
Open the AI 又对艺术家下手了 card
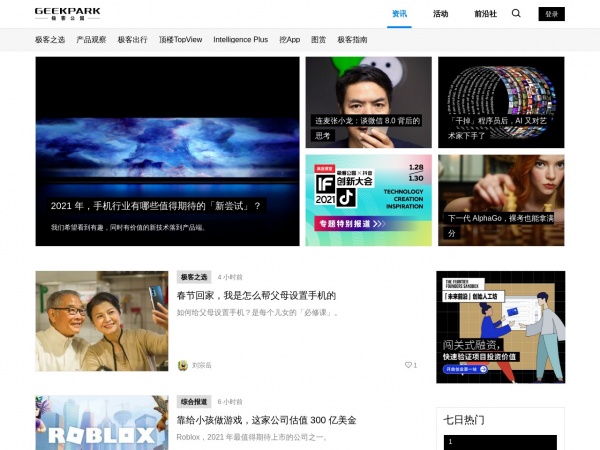[x=501, y=102]
